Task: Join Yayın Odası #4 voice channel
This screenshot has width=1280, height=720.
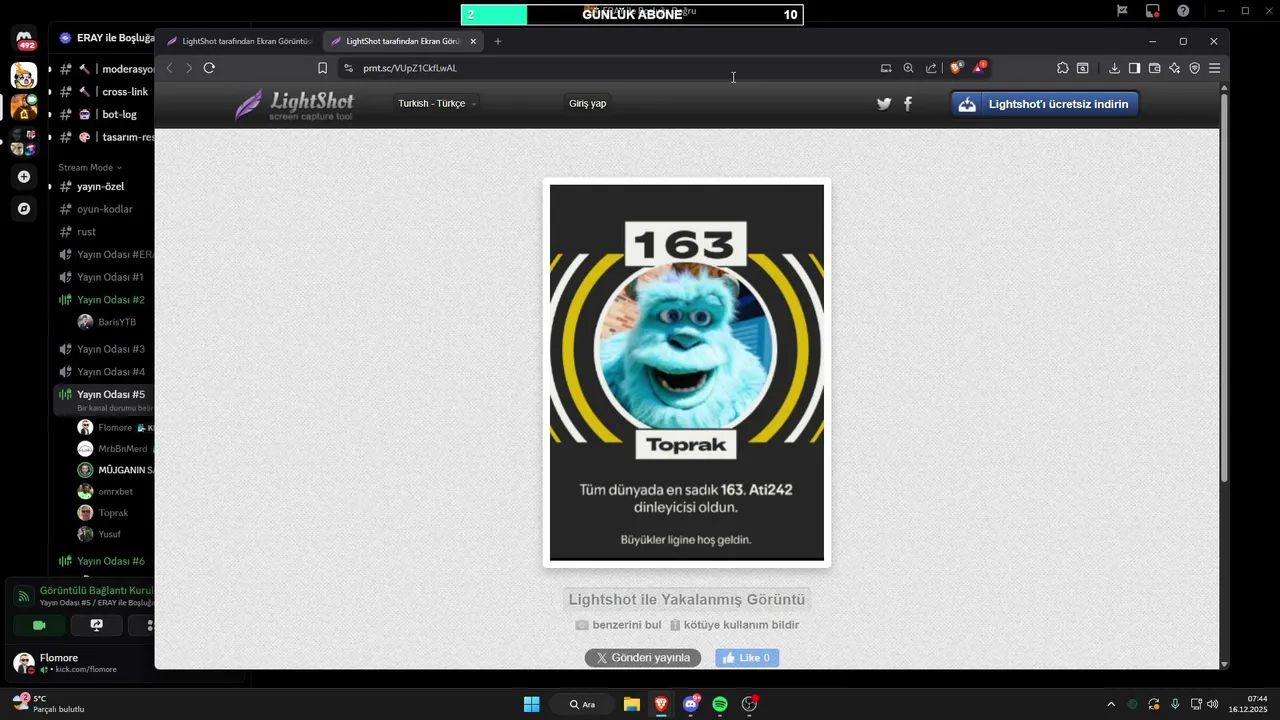Action: tap(104, 372)
